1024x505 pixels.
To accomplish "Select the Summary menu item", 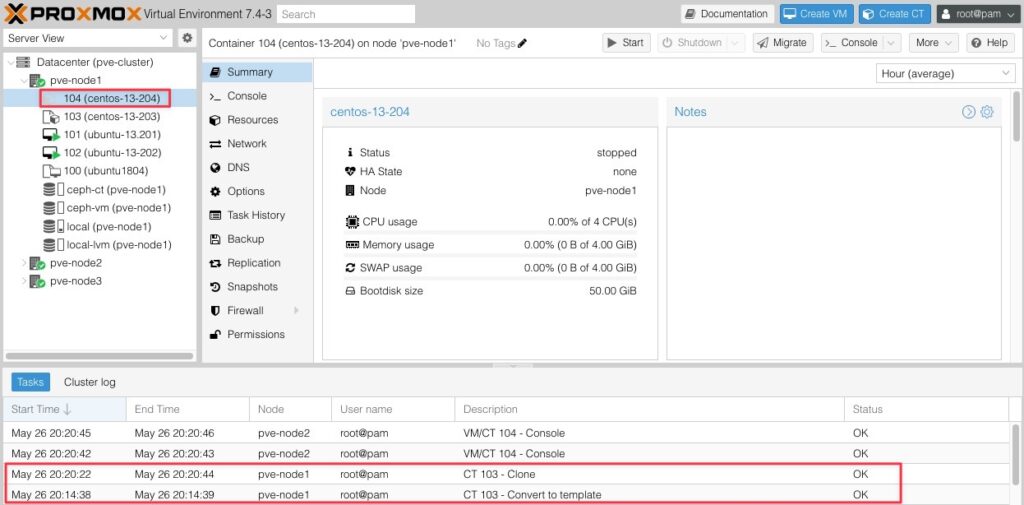I will click(x=257, y=72).
